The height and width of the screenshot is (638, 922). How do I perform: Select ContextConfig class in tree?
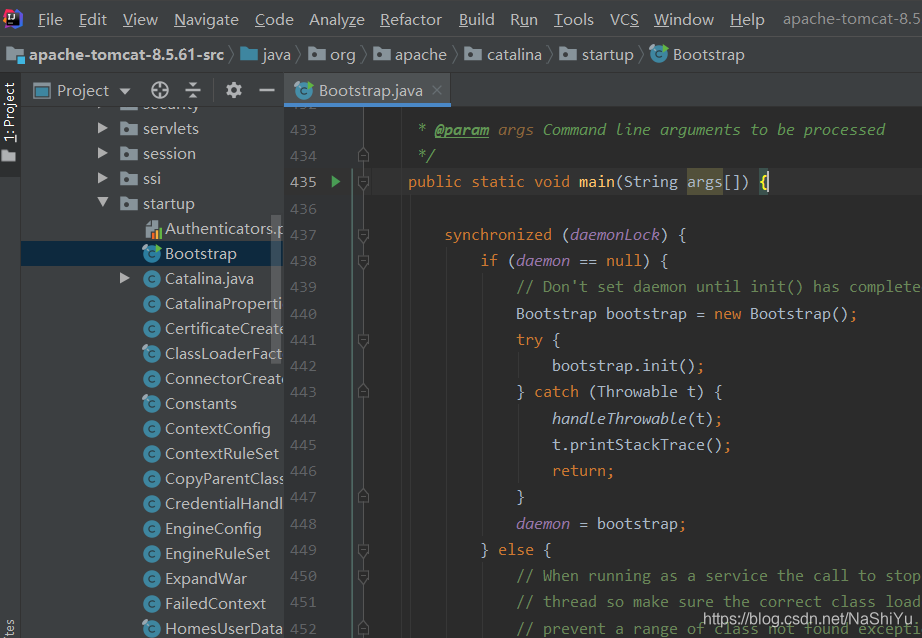pos(207,429)
